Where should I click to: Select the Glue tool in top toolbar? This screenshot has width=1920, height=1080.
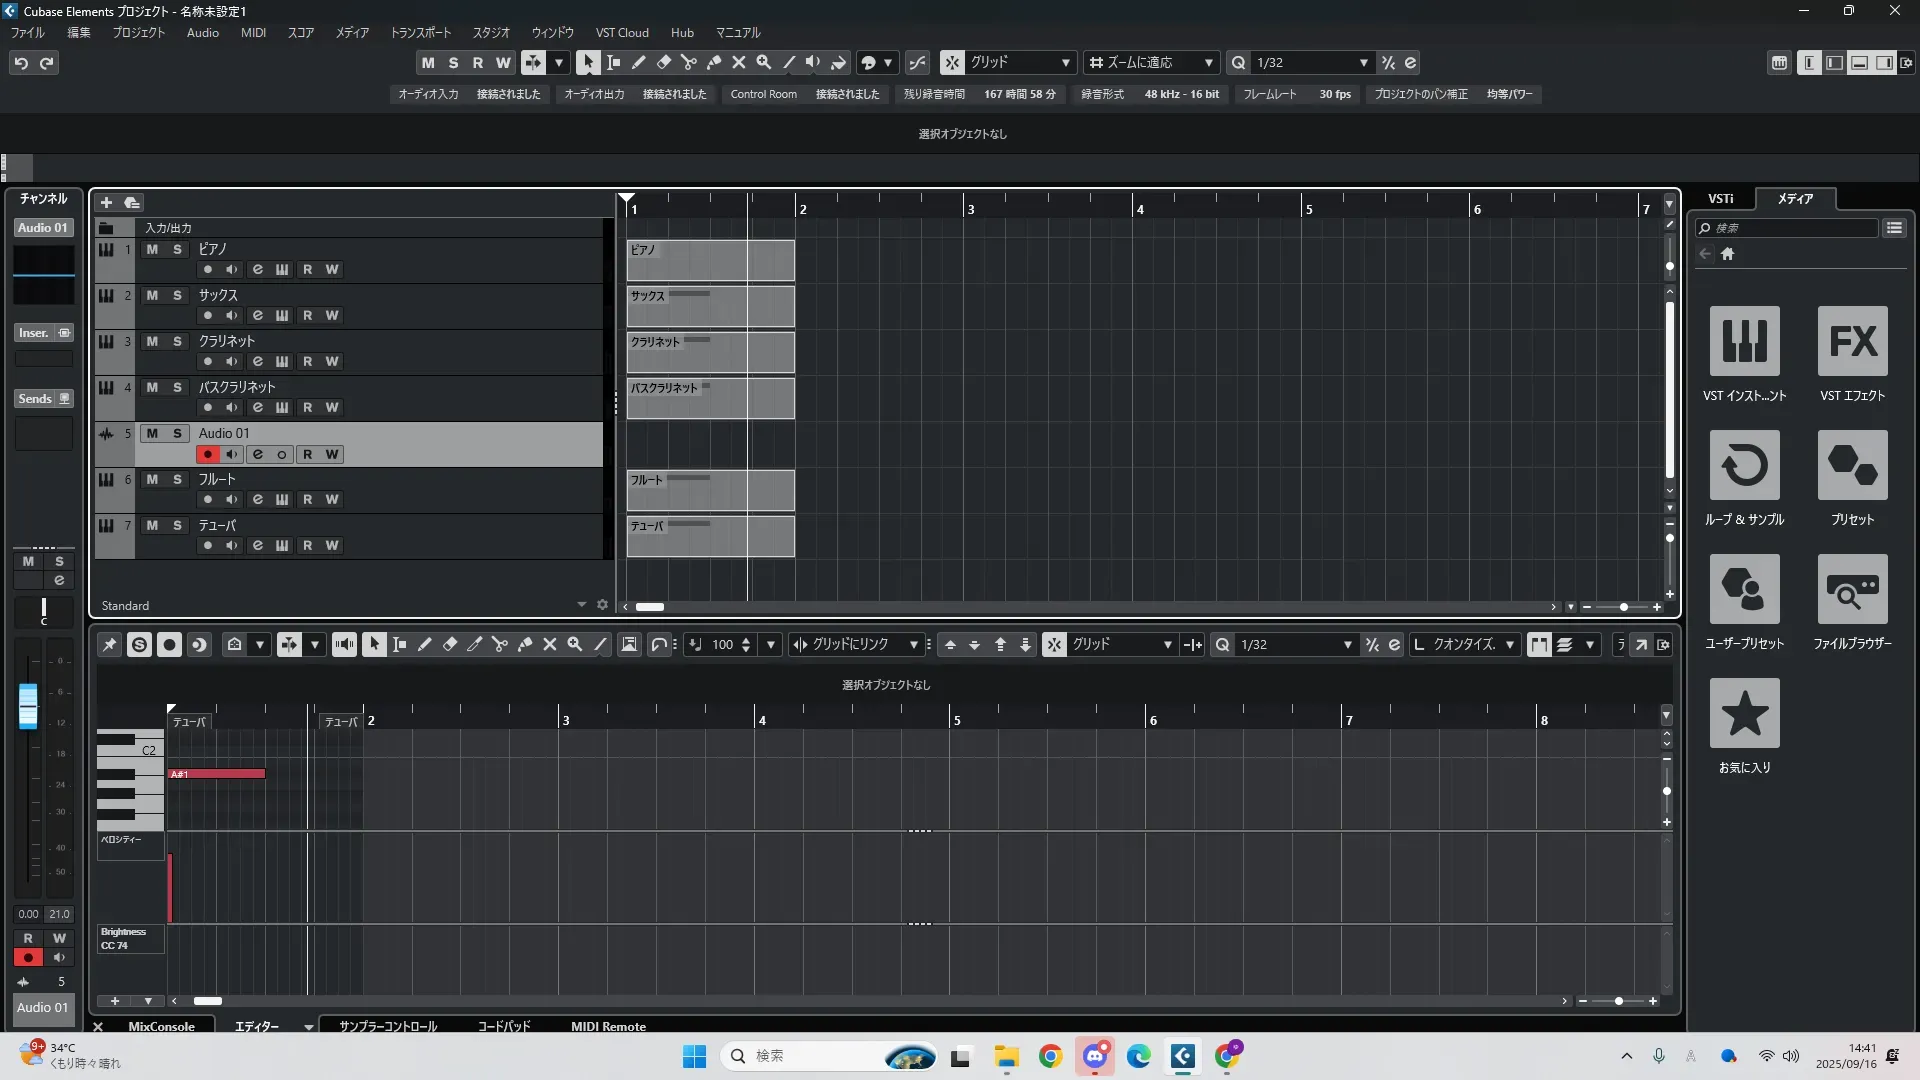pos(714,62)
